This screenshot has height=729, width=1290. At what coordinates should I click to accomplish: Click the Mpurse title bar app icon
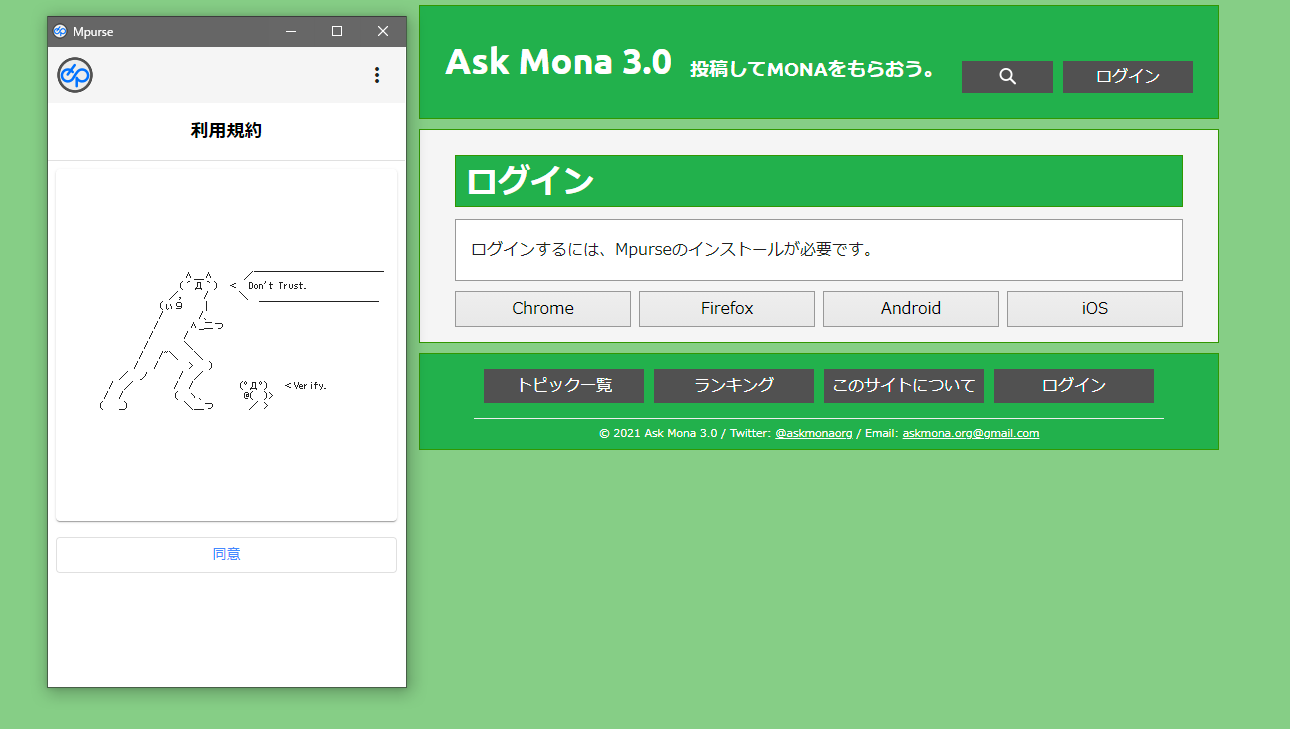[x=60, y=31]
